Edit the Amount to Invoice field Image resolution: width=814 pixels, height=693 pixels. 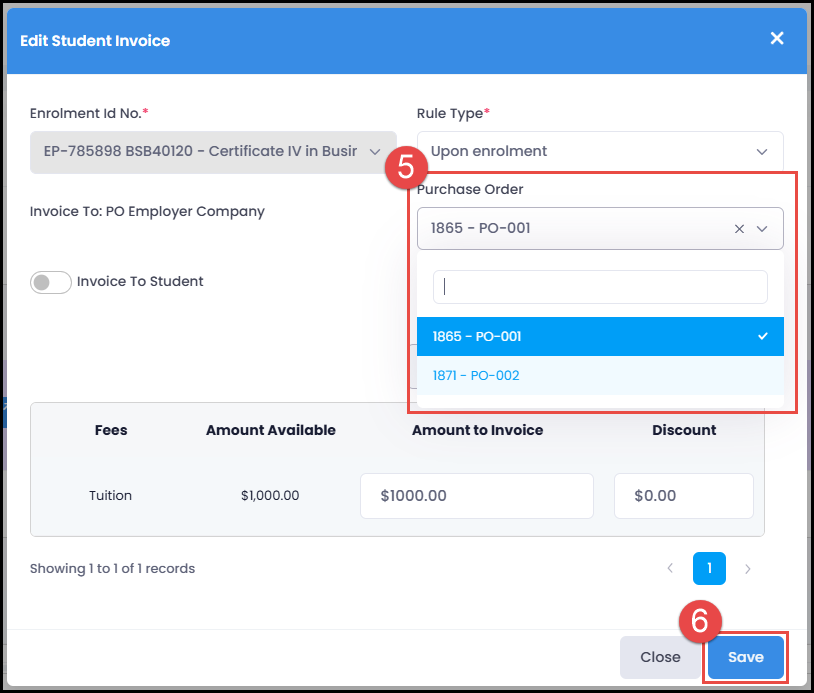point(476,496)
